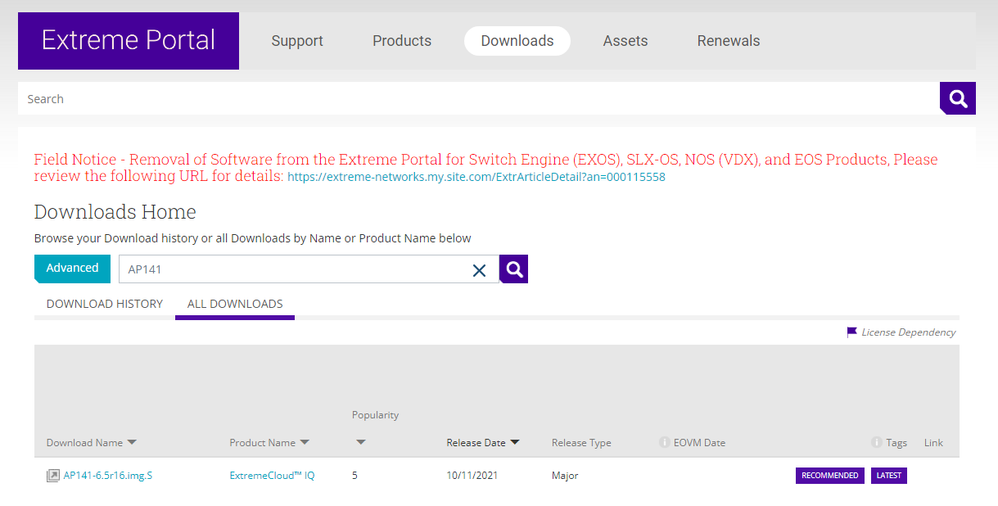Open the ExtremeCloud IQ product link

click(272, 476)
